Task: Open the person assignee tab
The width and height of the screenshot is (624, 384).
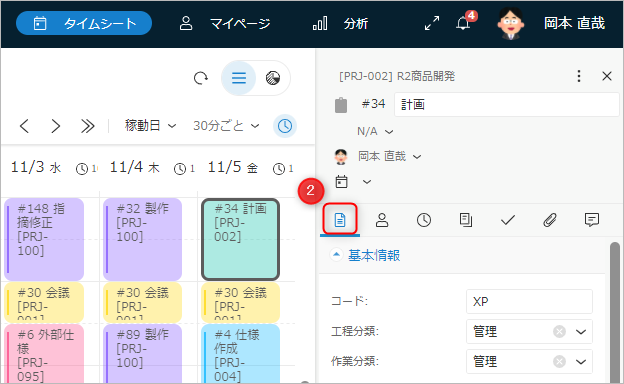Action: point(382,220)
